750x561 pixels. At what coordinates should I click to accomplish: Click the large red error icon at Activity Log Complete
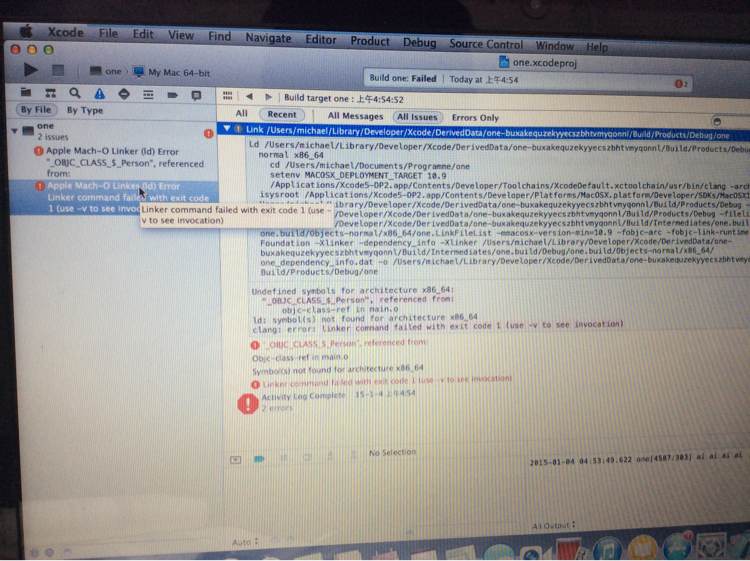[x=248, y=403]
